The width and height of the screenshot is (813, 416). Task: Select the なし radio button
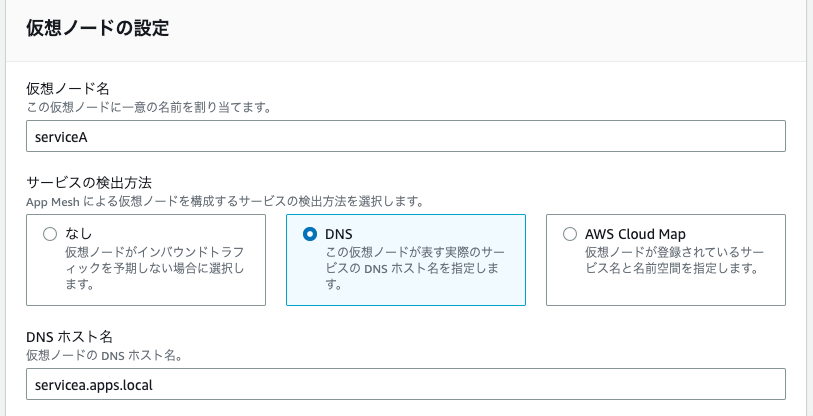(x=50, y=234)
